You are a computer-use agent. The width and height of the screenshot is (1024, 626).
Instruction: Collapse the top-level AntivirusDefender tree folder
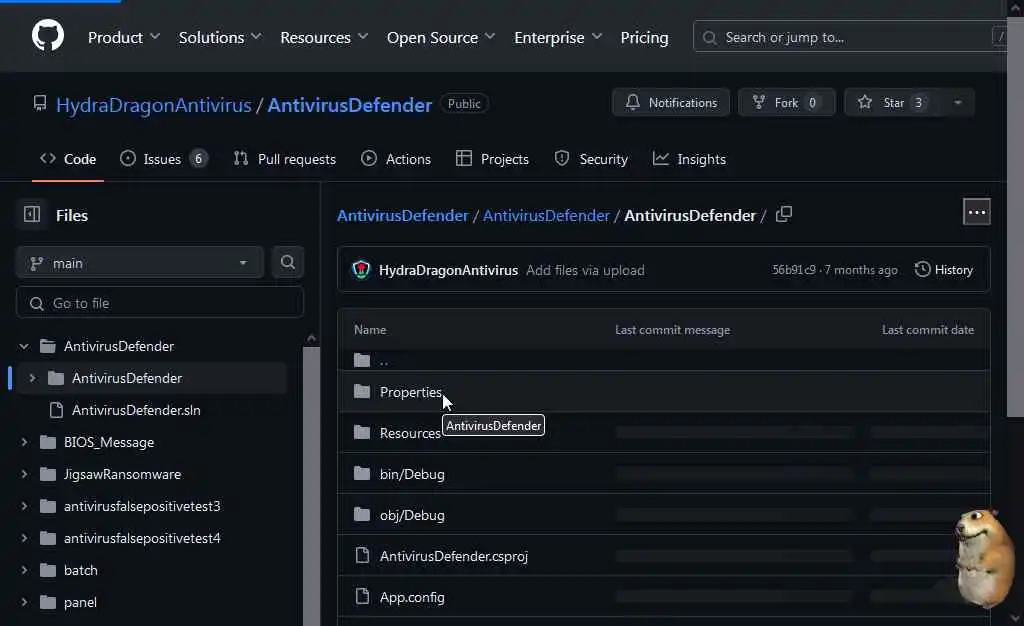[24, 346]
